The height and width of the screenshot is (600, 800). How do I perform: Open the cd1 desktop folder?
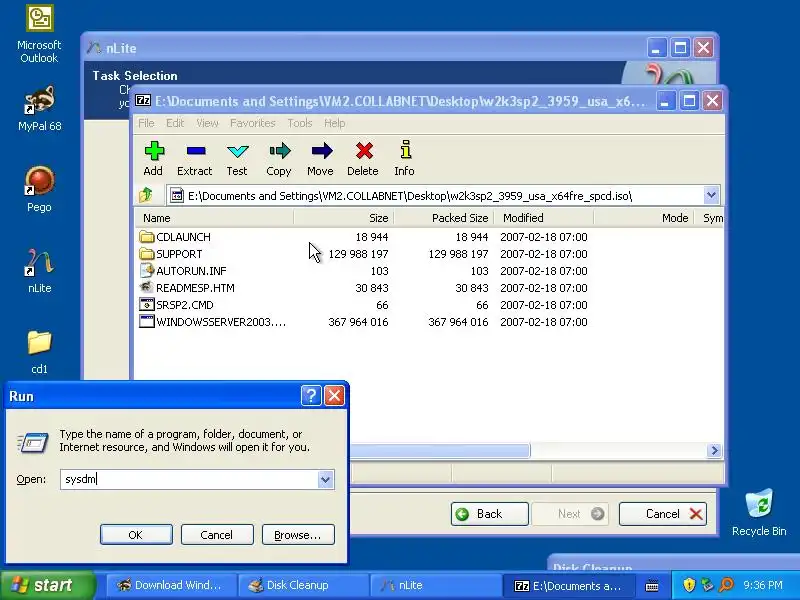click(39, 343)
